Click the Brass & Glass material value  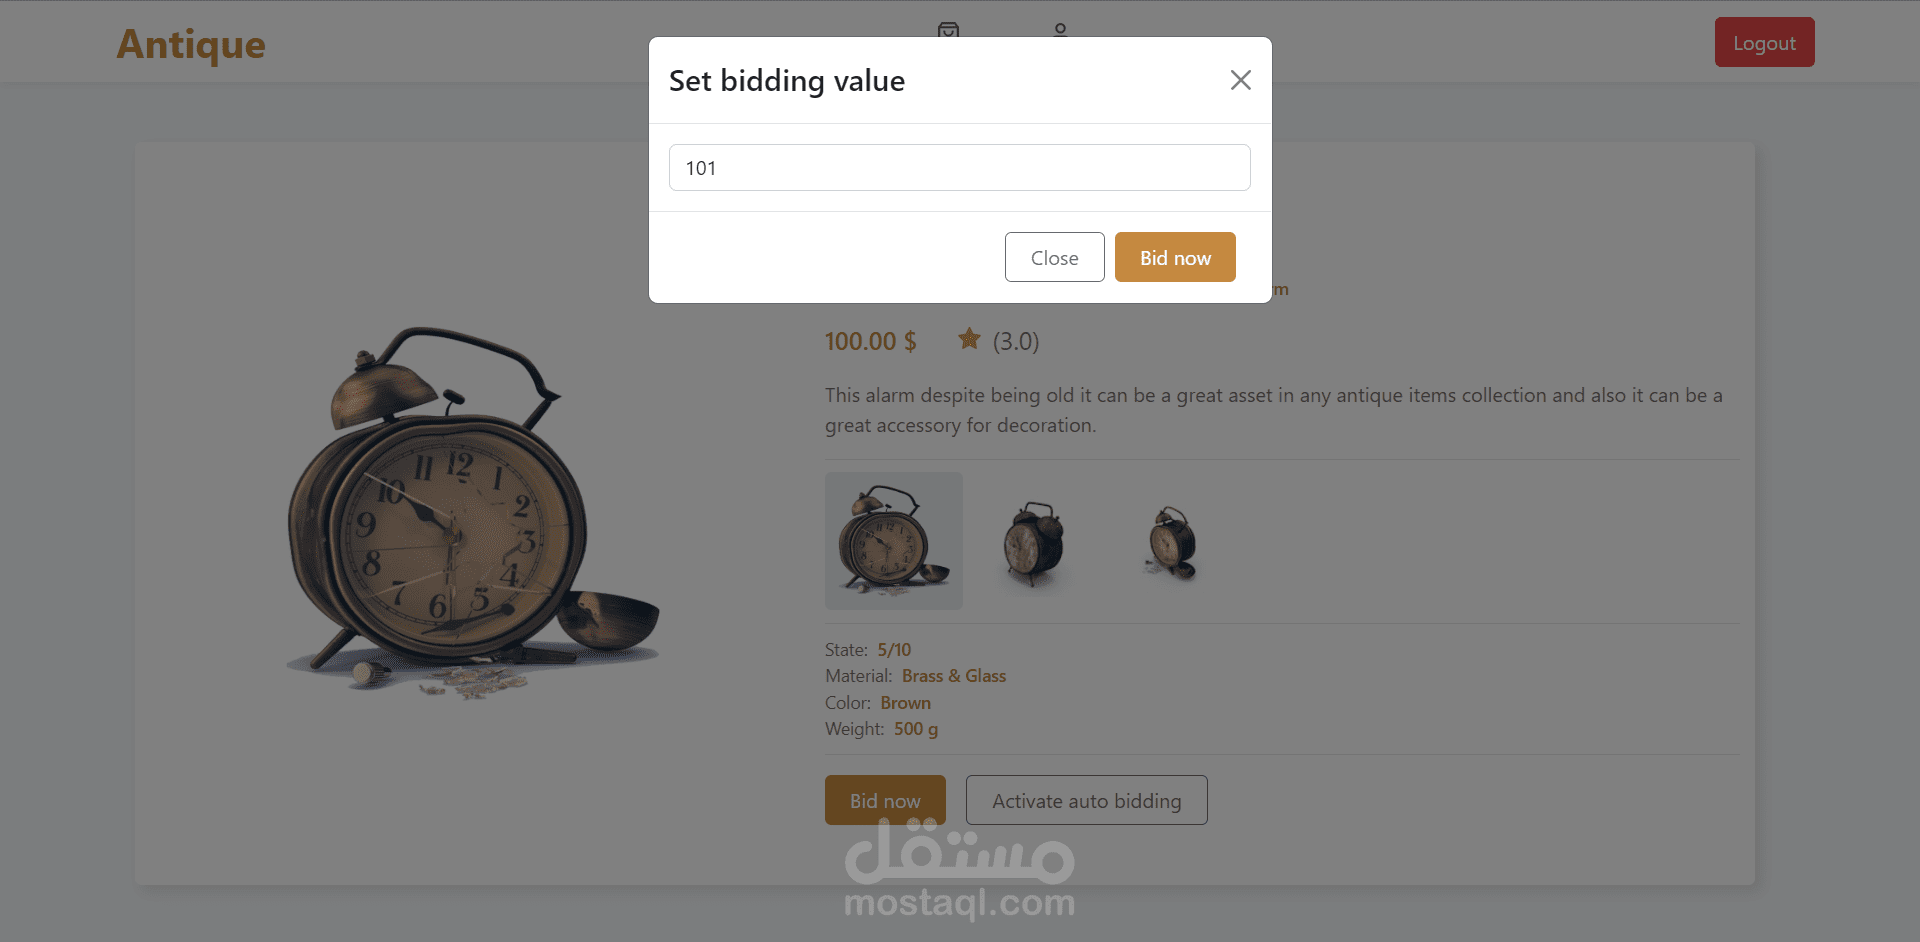click(x=954, y=676)
